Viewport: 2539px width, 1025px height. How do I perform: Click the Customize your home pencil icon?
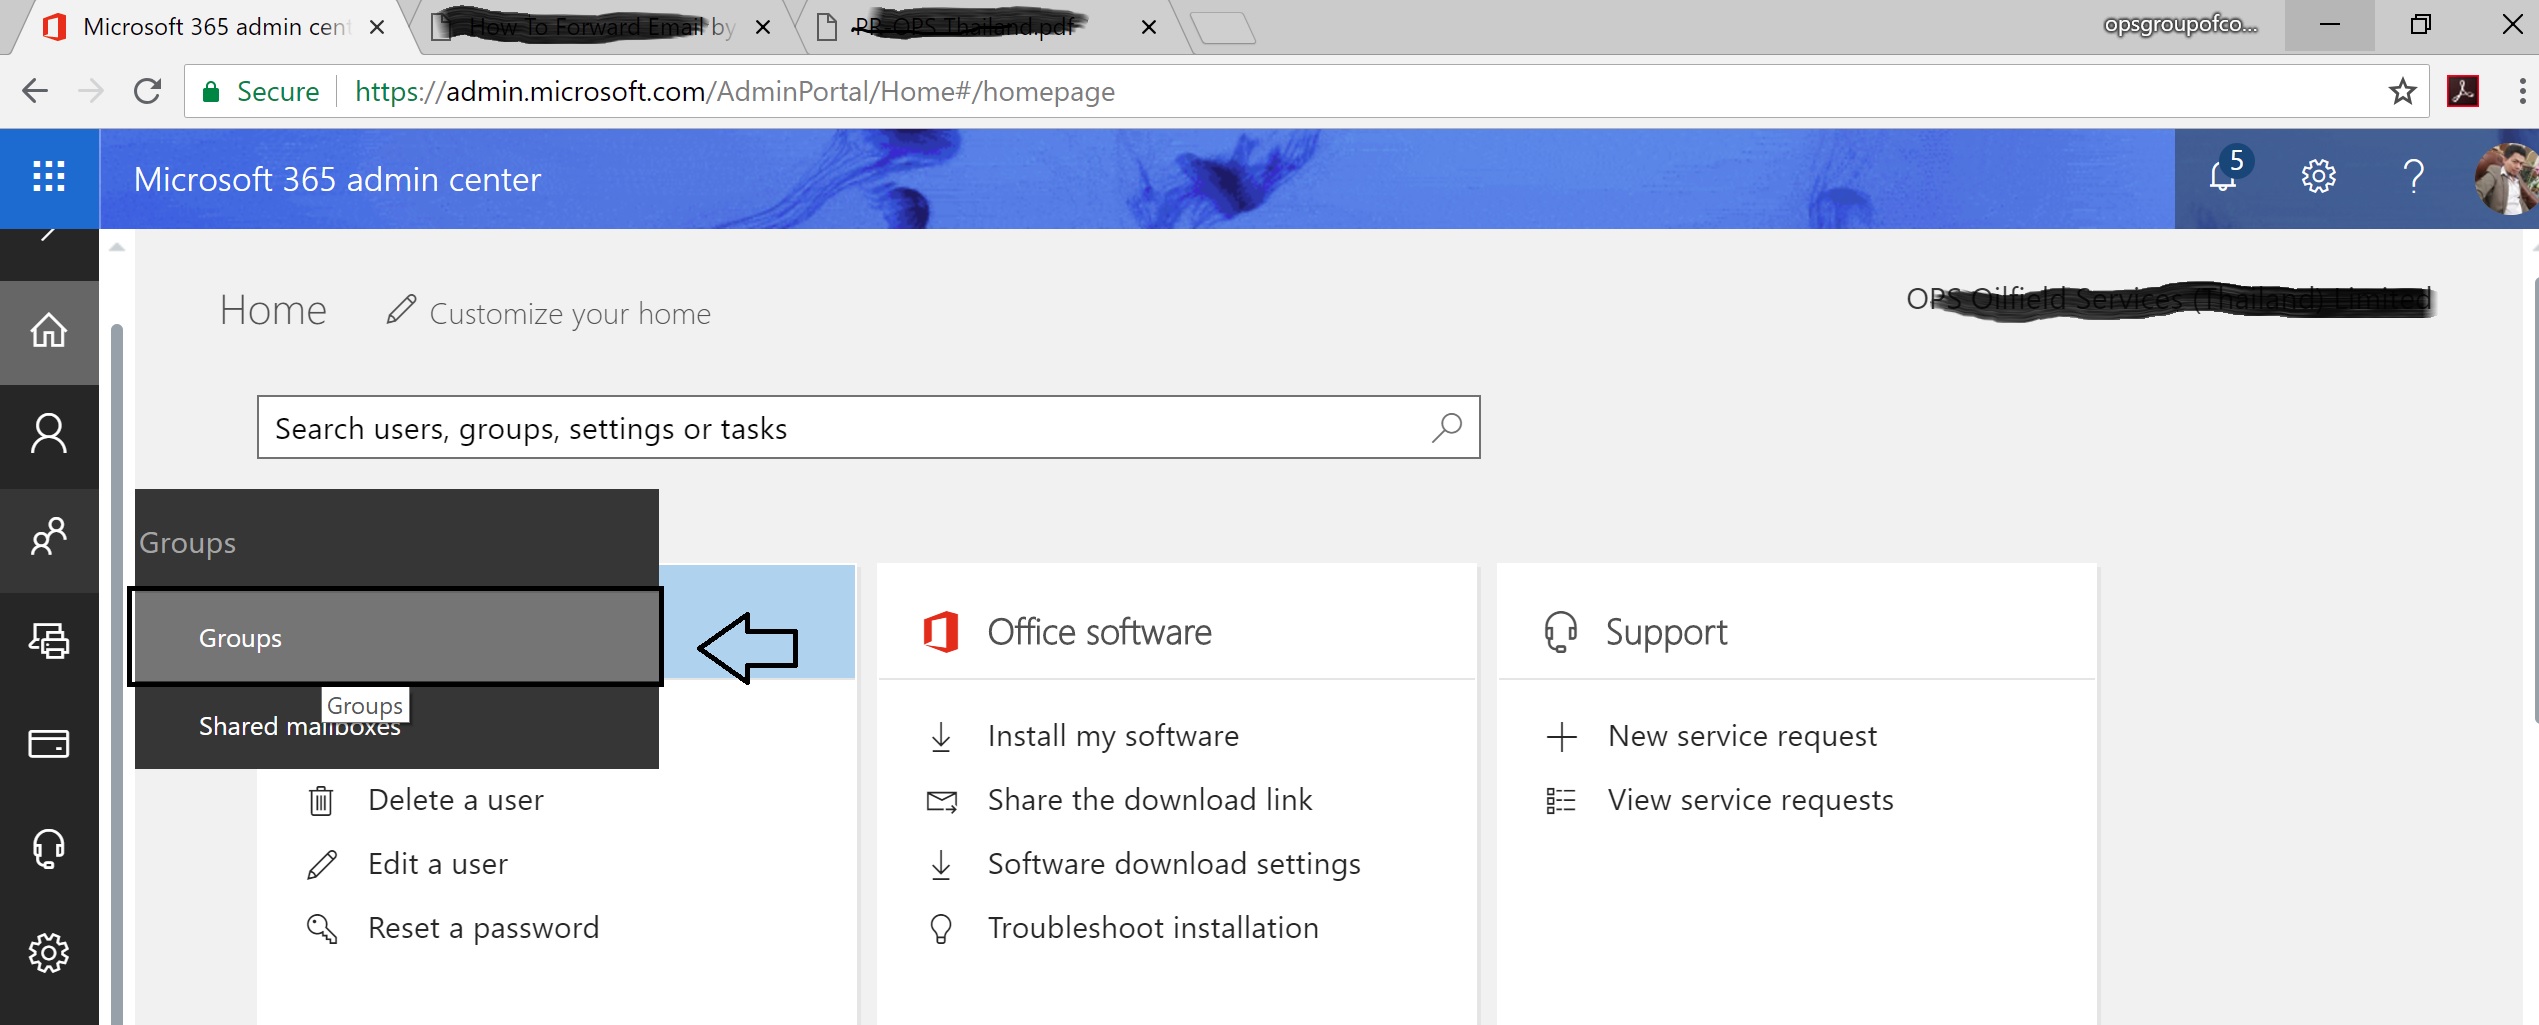click(x=401, y=310)
